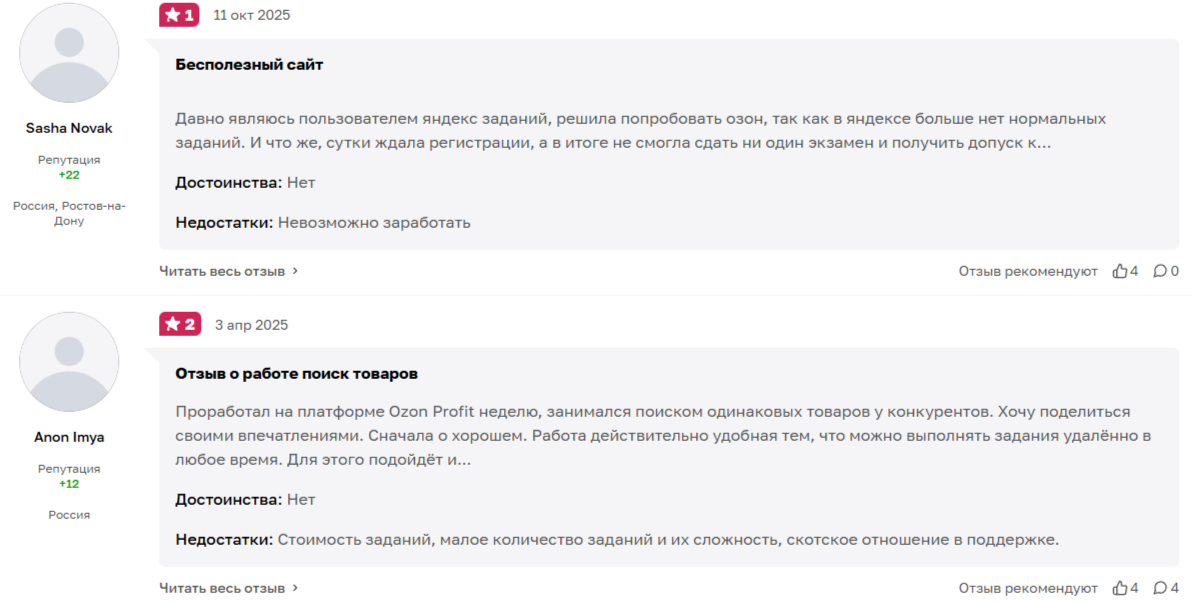This screenshot has height=604, width=1192.
Task: Click the location Россия, Ростов-на-Дону
Action: pyautogui.click(x=68, y=212)
